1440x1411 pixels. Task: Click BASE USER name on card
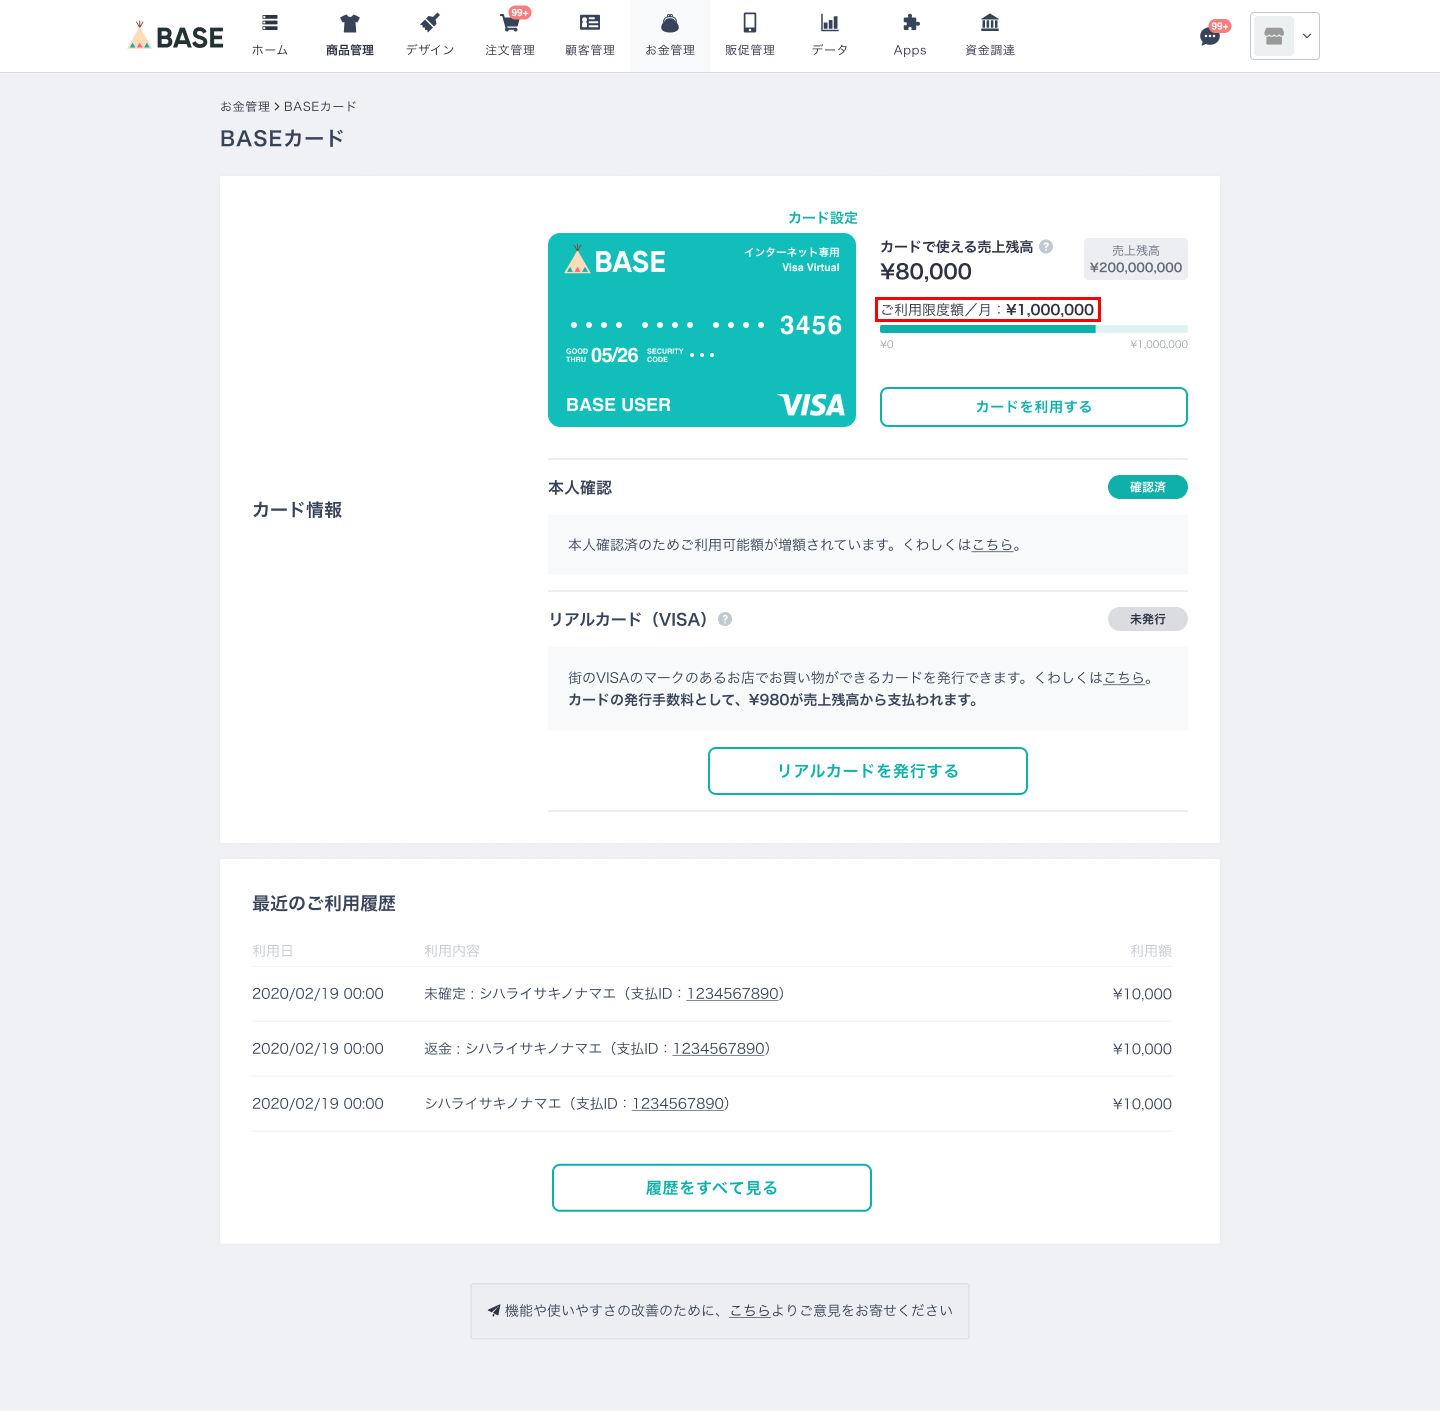618,405
